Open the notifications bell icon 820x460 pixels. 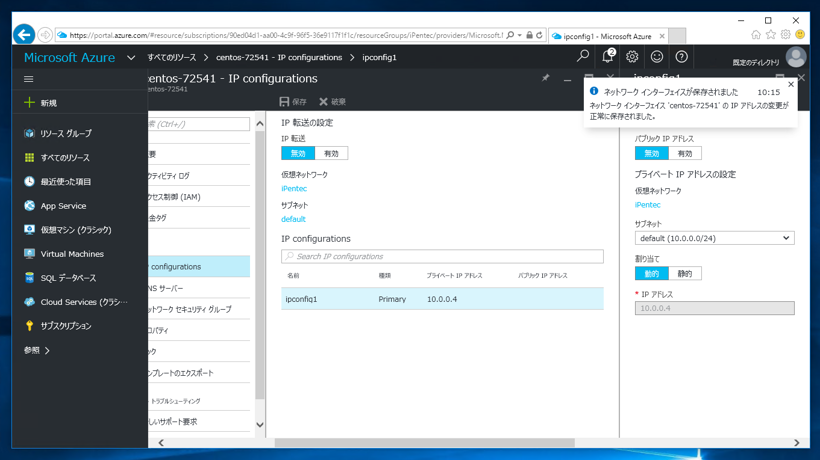607,56
